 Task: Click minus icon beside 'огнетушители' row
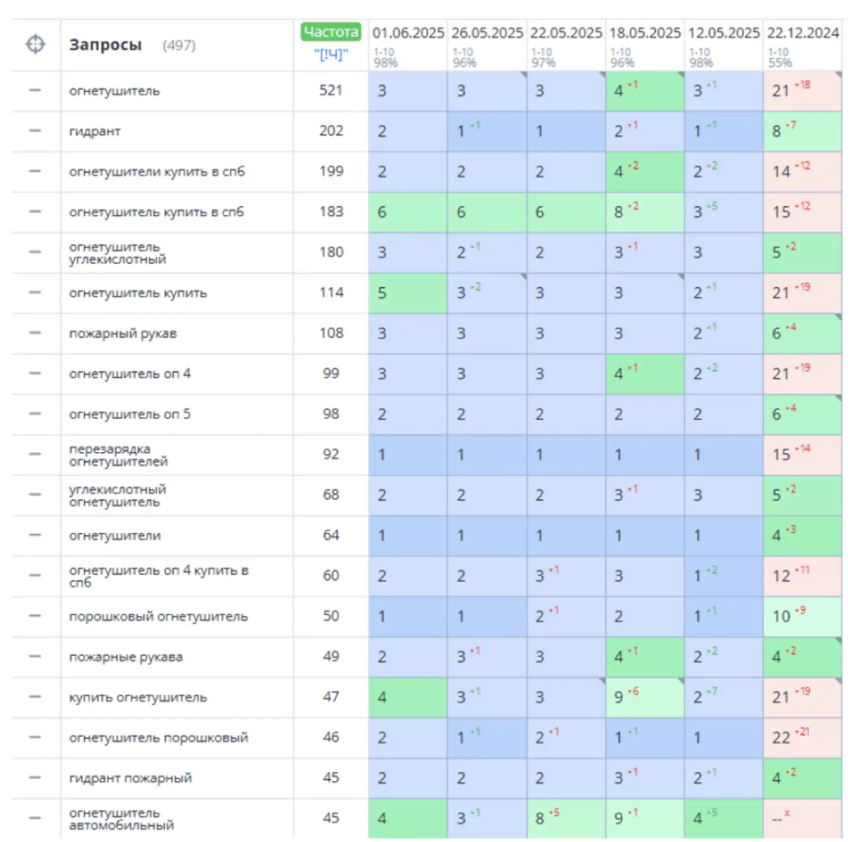pyautogui.click(x=35, y=535)
